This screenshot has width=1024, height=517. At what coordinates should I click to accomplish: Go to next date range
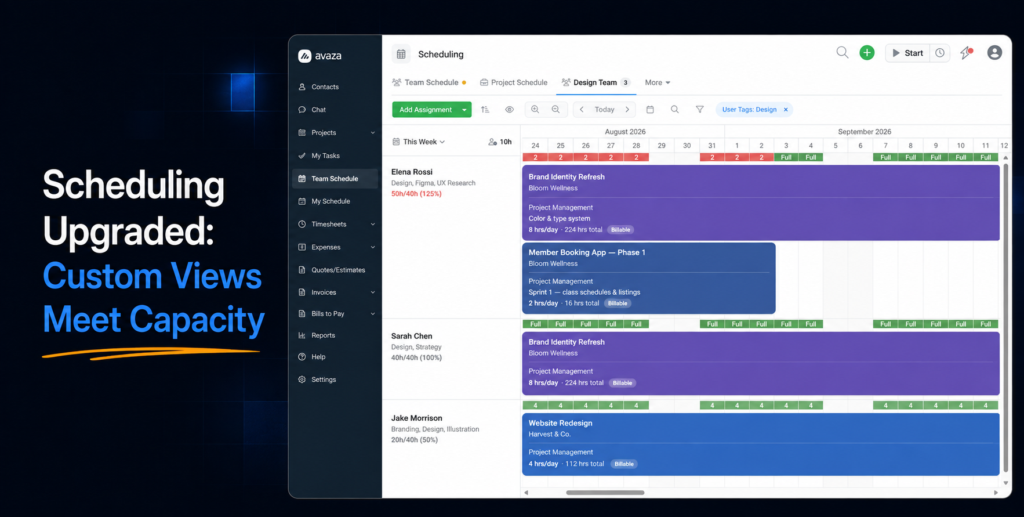(x=627, y=110)
